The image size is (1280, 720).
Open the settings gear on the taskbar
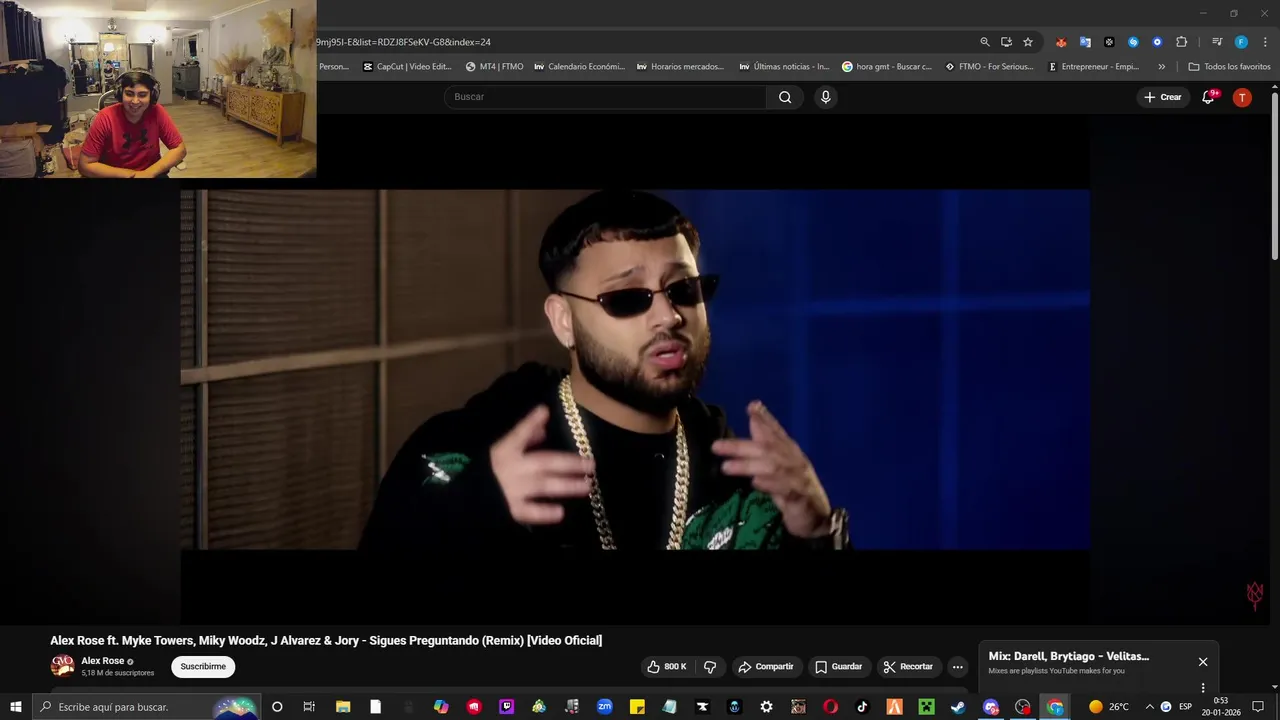pos(766,707)
